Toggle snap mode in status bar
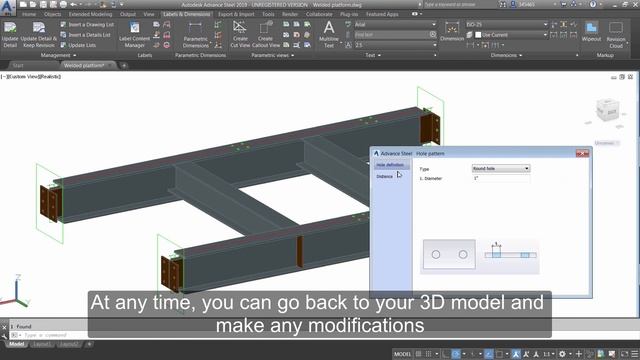640x360 pixels. click(x=428, y=354)
